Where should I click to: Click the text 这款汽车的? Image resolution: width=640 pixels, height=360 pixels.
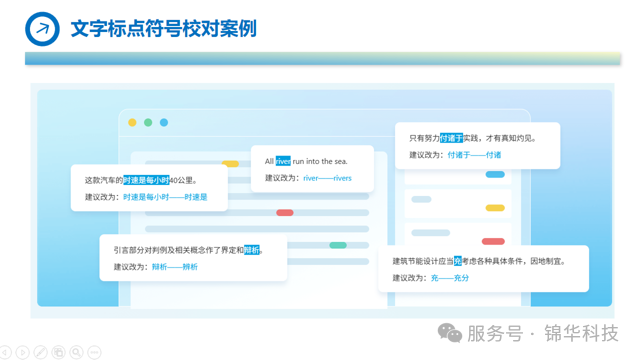tap(104, 180)
